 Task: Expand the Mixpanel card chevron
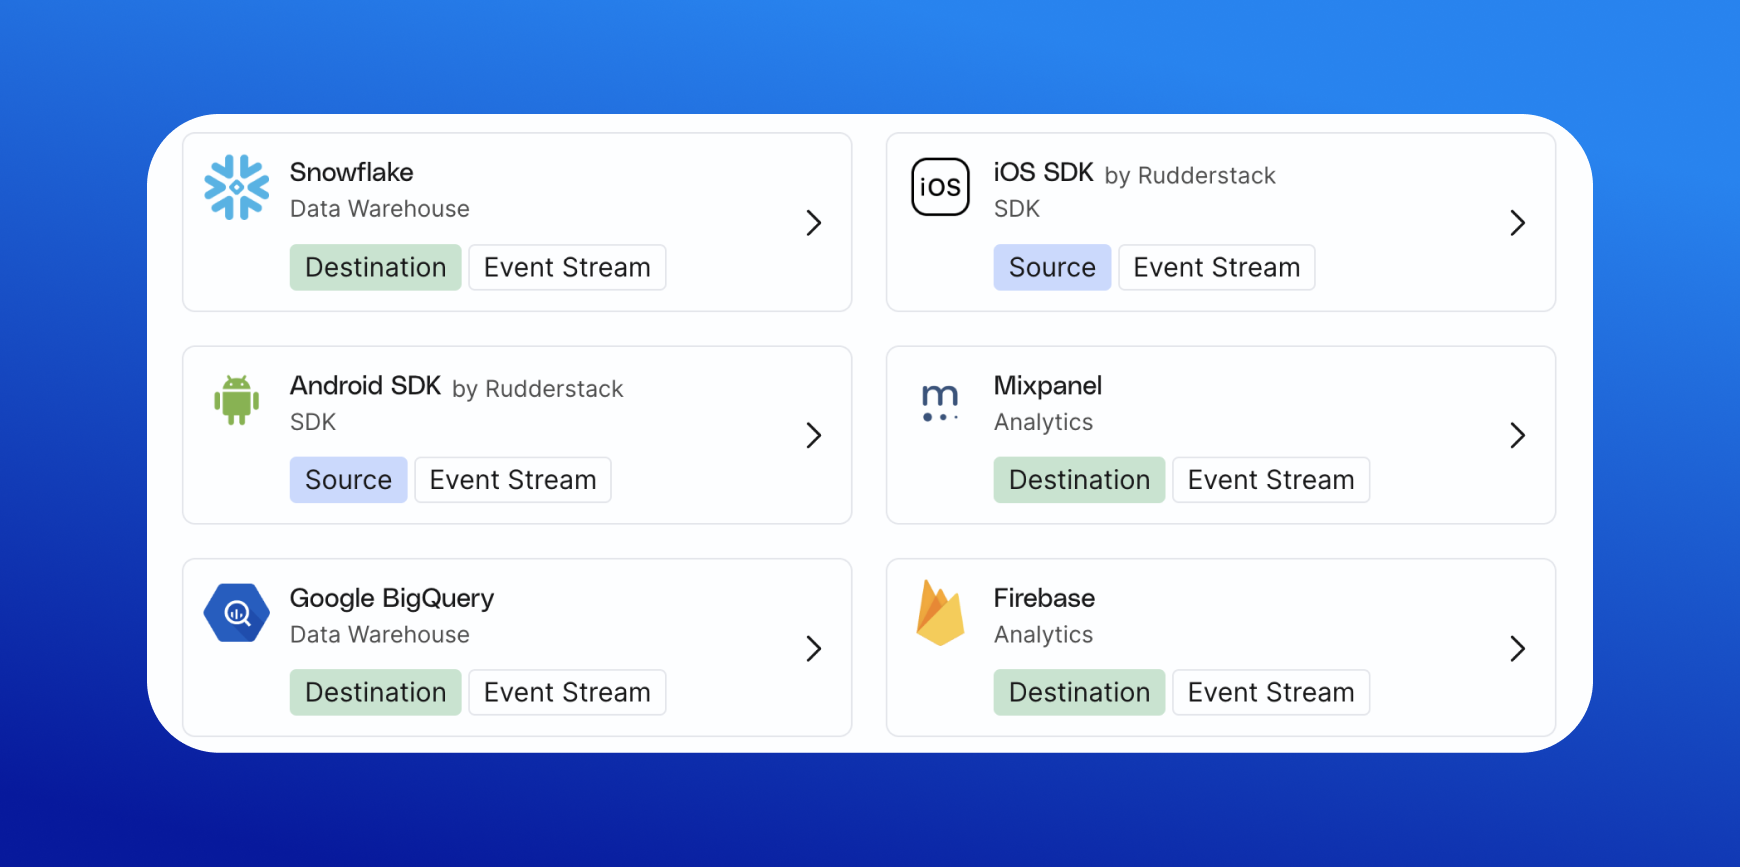click(x=1518, y=435)
